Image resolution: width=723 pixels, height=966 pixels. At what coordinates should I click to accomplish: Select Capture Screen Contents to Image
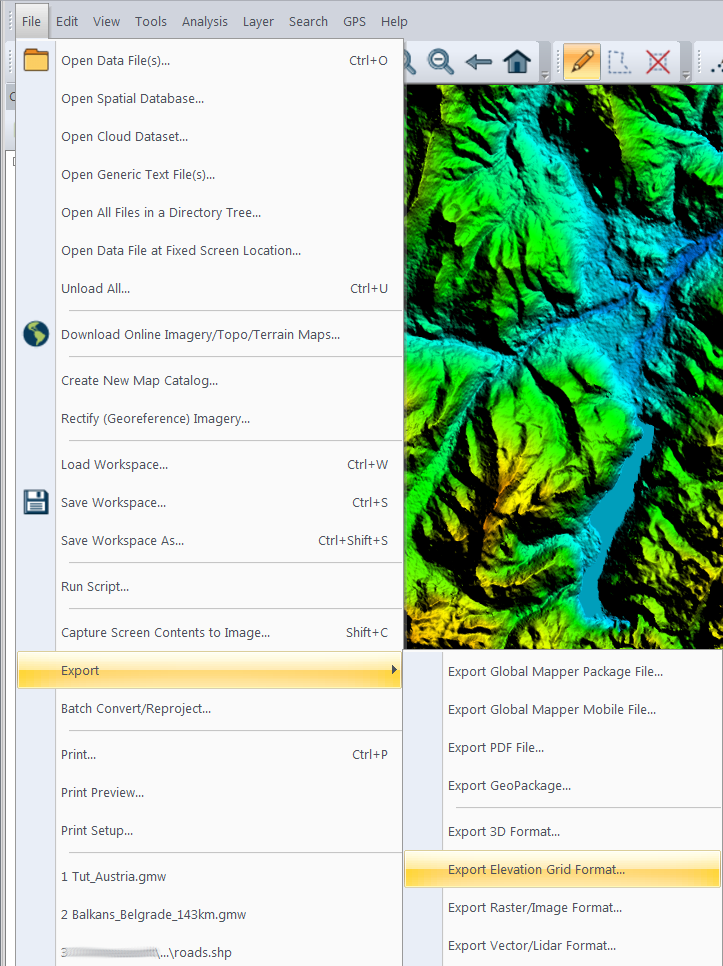pyautogui.click(x=165, y=632)
